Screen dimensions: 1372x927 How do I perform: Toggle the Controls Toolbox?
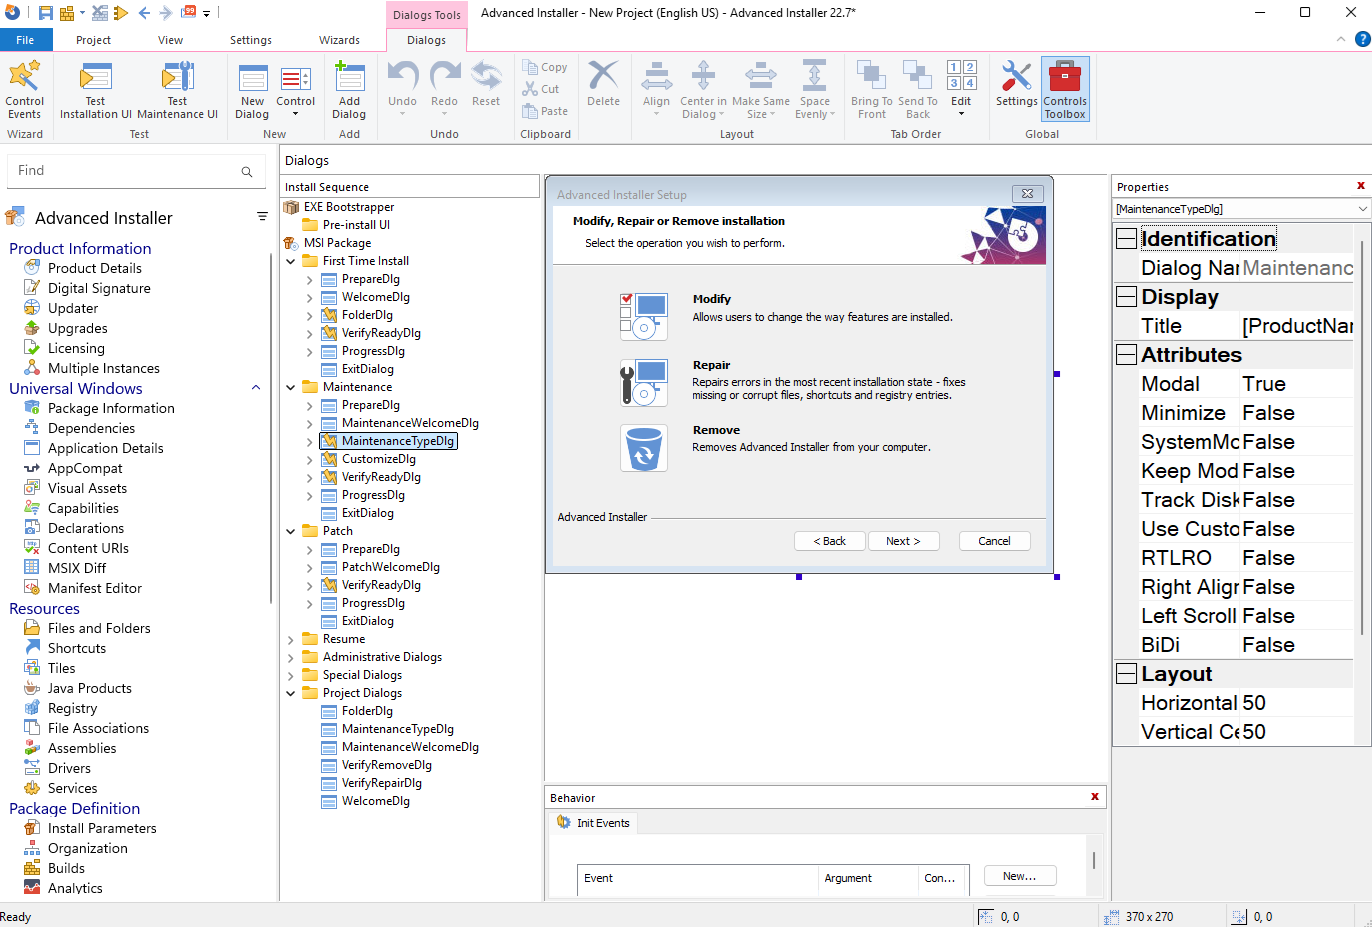[1065, 89]
